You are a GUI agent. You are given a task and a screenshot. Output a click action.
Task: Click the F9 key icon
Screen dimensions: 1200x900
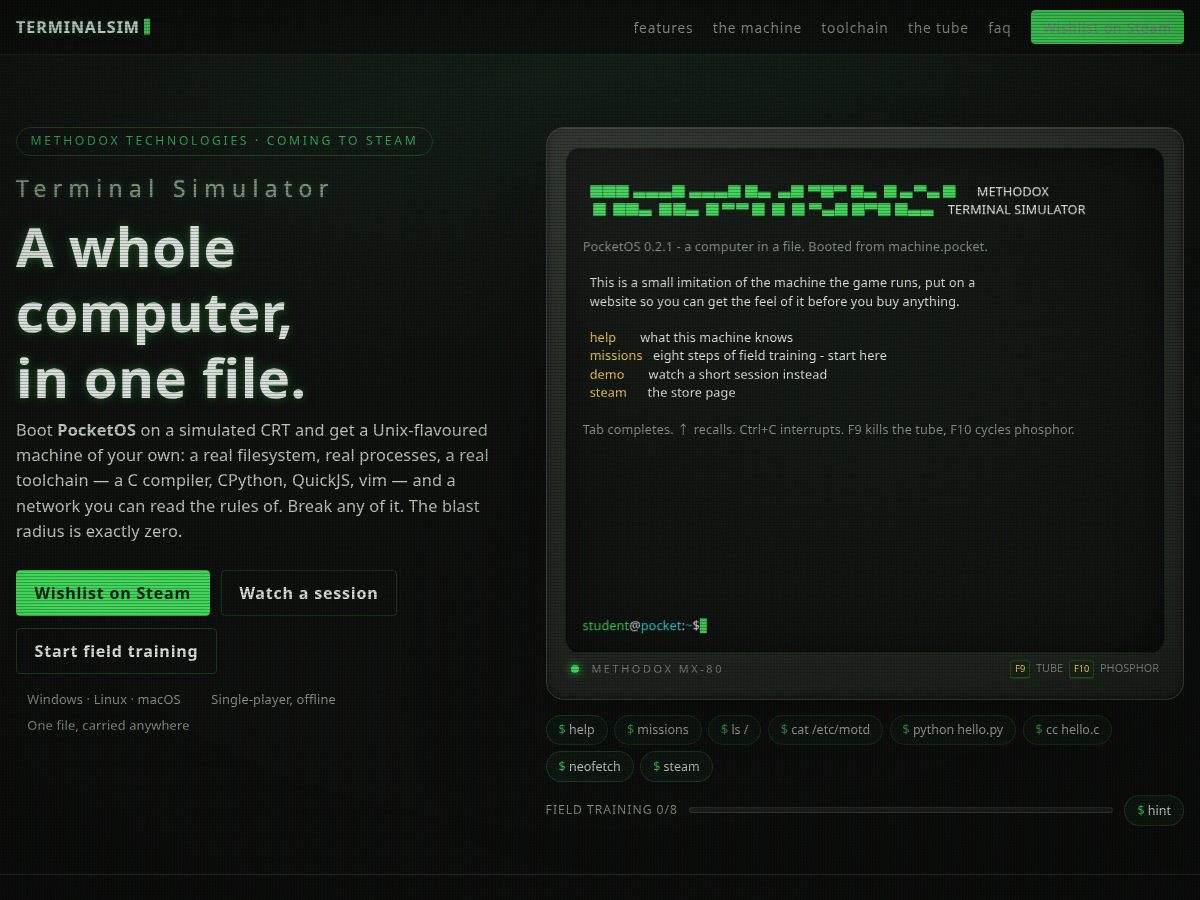click(x=1020, y=669)
